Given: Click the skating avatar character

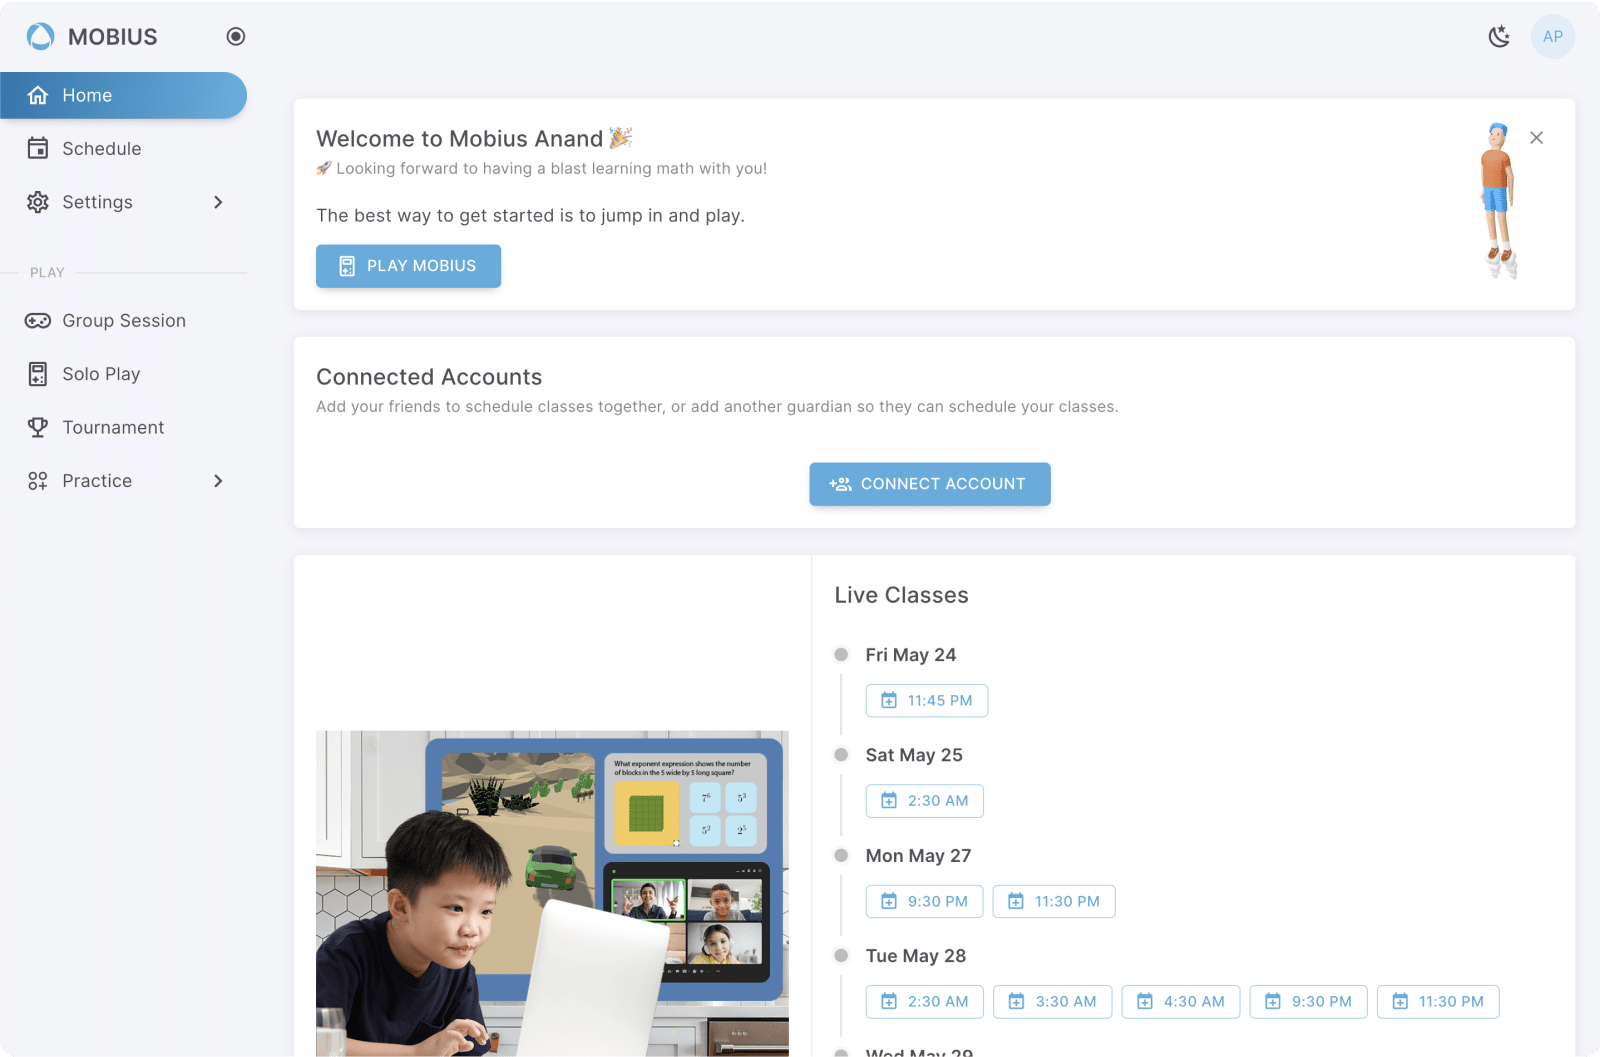Looking at the screenshot, I should tap(1498, 200).
